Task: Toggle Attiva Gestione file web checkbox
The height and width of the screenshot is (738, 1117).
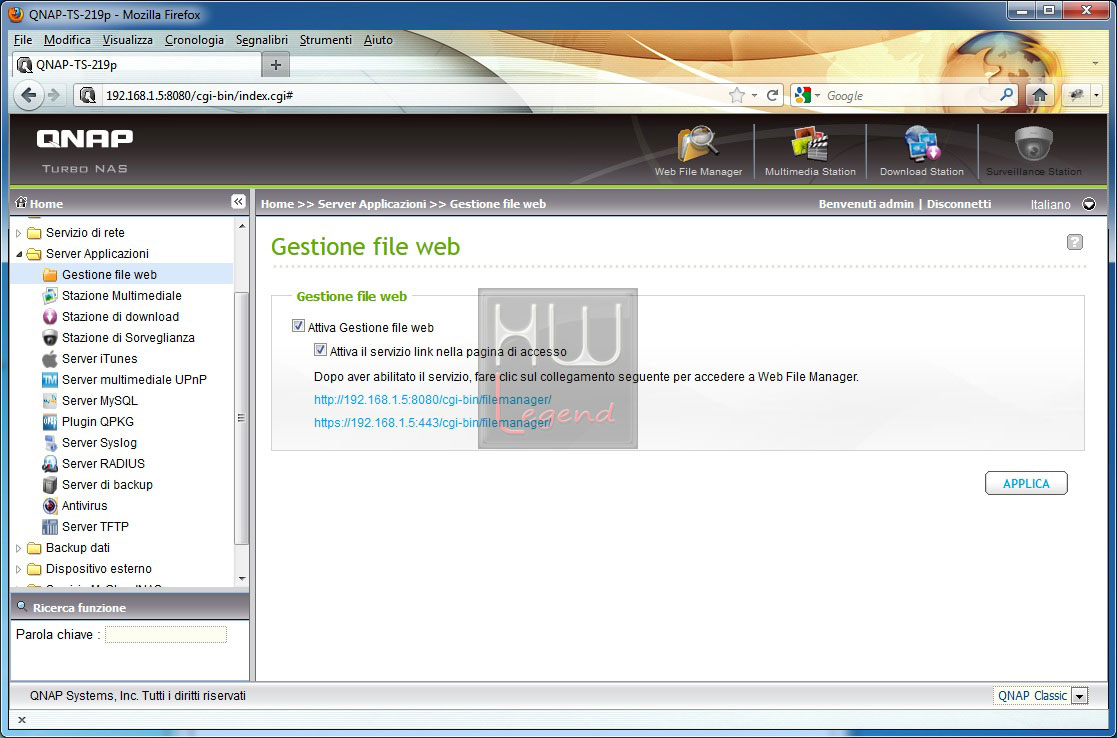Action: point(298,326)
